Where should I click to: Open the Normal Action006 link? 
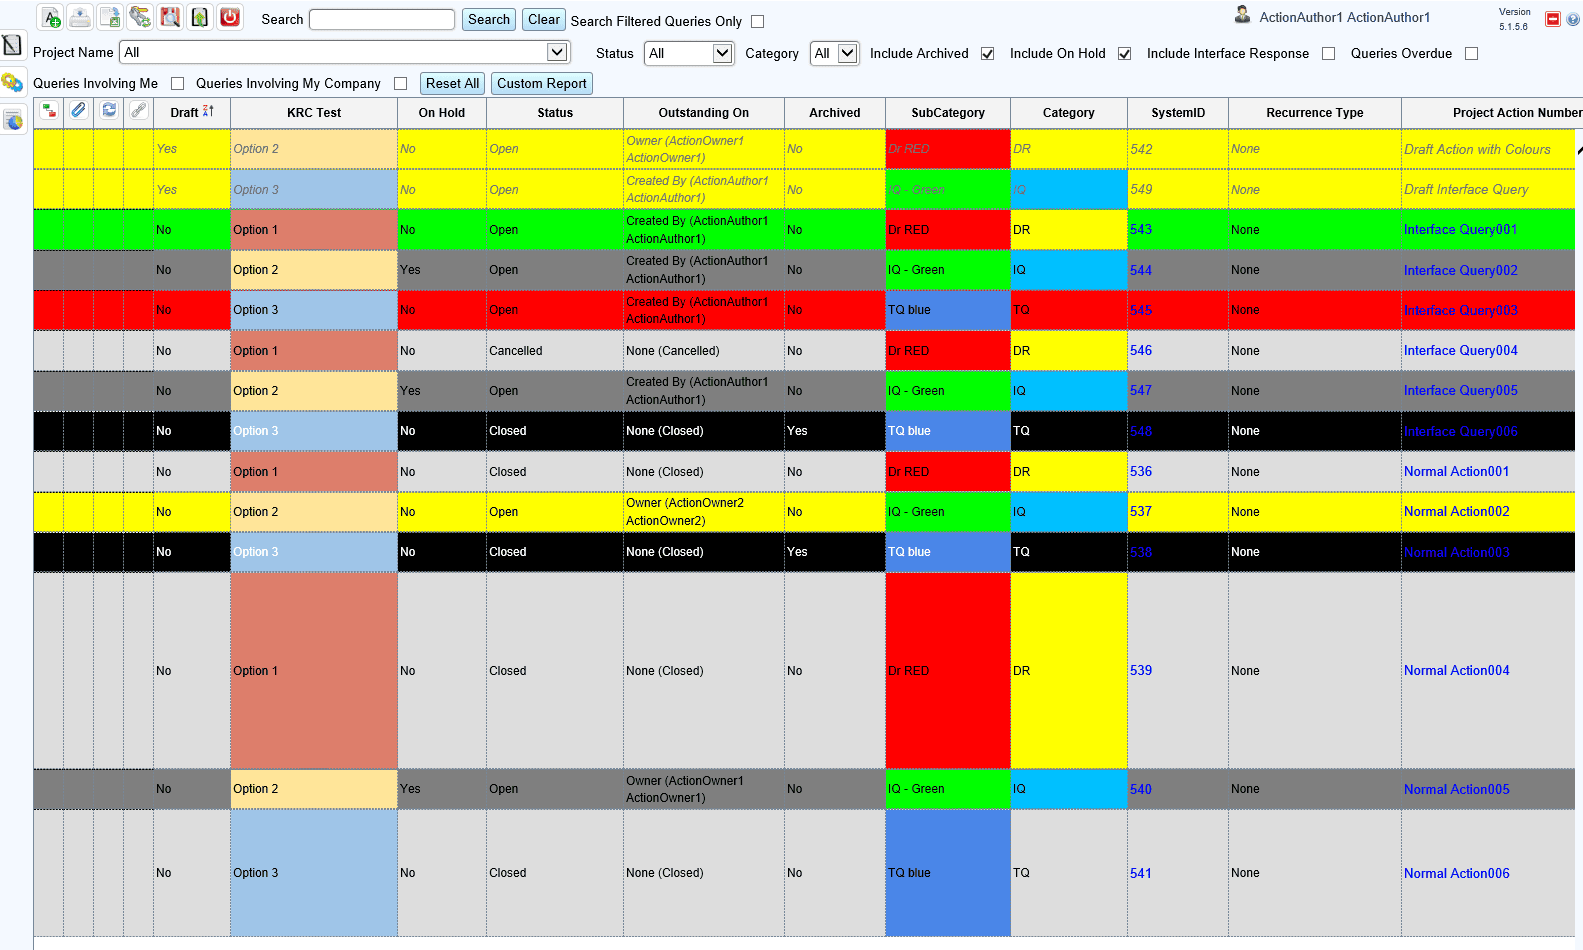(1457, 874)
